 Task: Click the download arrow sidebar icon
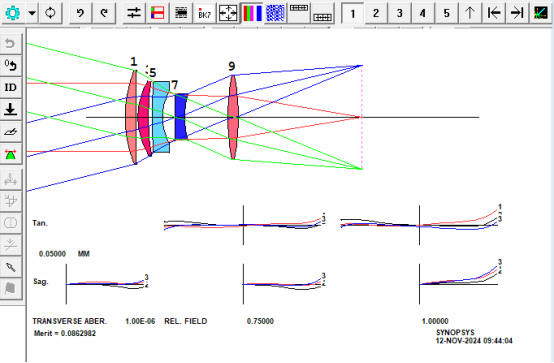[11, 109]
